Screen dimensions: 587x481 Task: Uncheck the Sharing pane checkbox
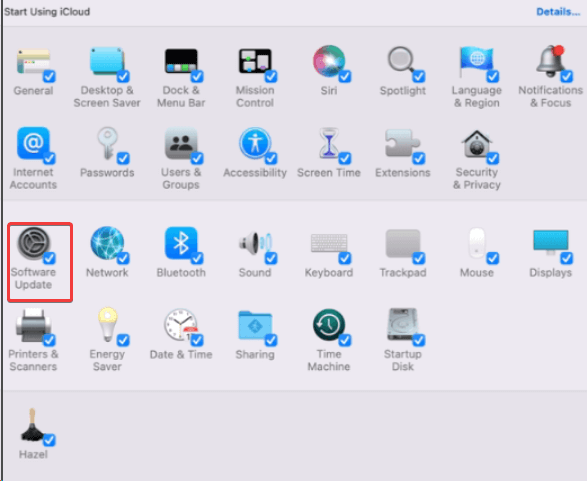coord(271,340)
